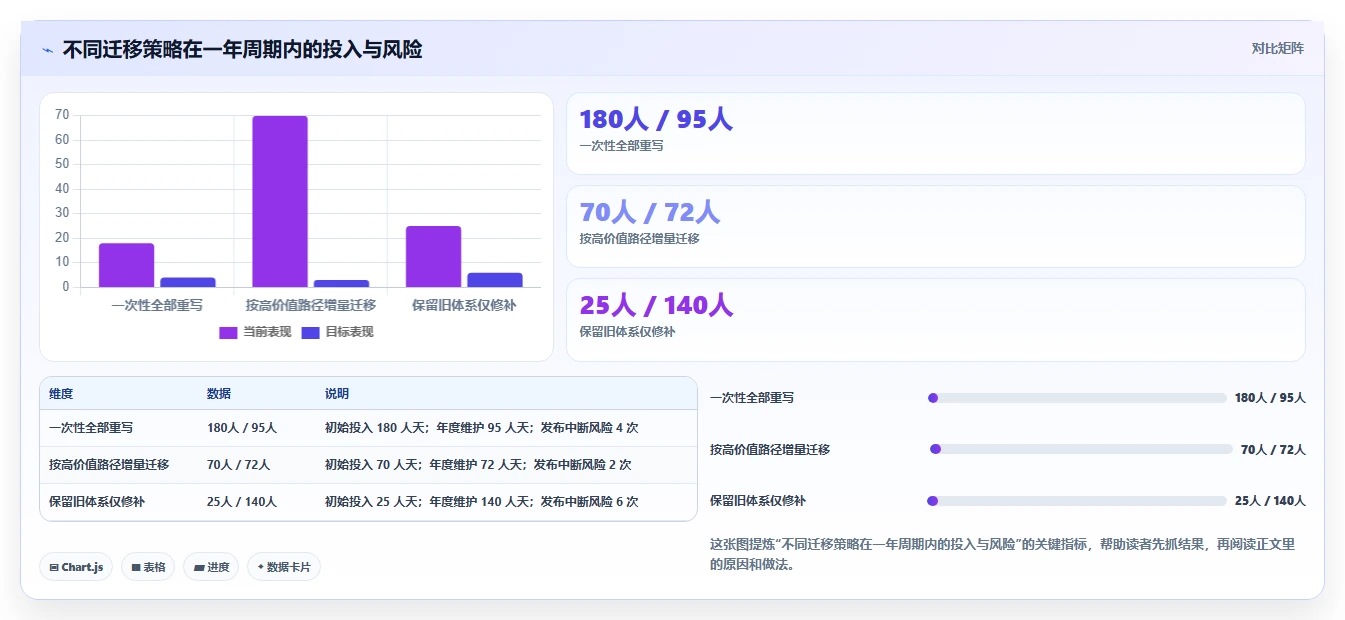Open the 70人 / 72人 data card
The image size is (1345, 620).
935,226
